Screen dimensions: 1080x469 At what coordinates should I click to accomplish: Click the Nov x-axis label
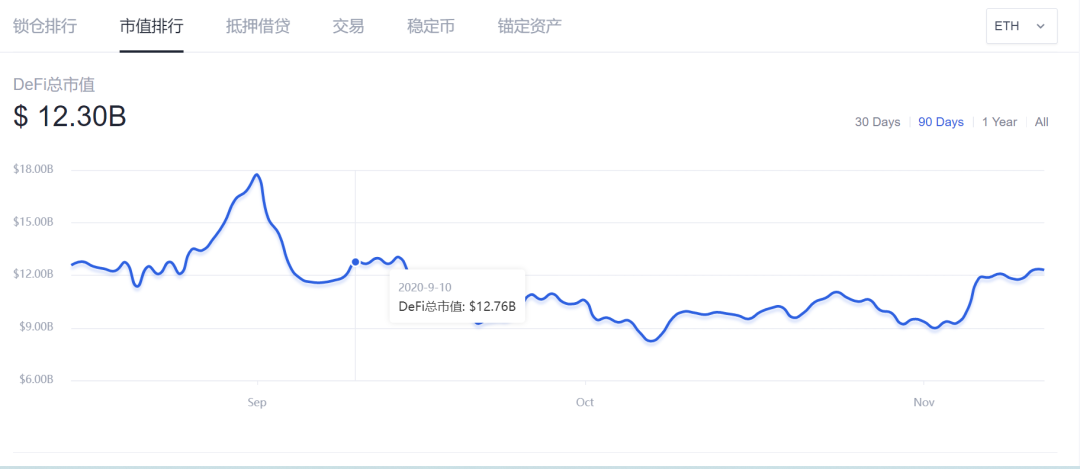(x=923, y=402)
